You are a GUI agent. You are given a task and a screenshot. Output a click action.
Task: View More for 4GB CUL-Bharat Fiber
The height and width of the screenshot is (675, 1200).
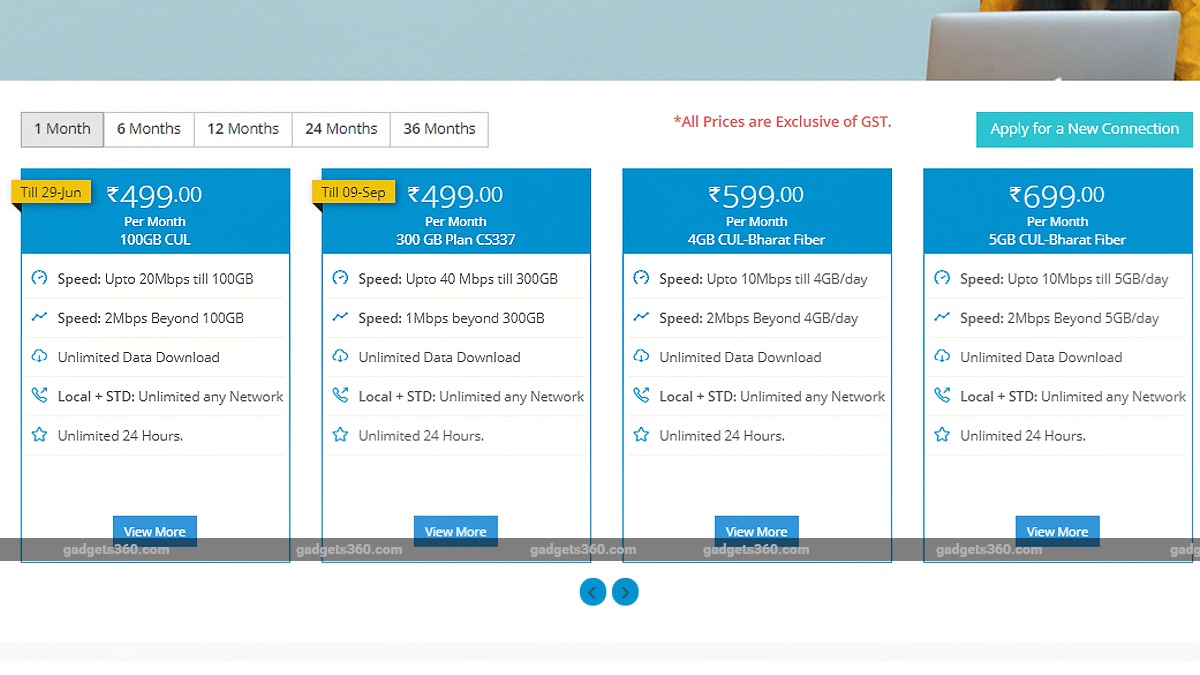(x=757, y=531)
